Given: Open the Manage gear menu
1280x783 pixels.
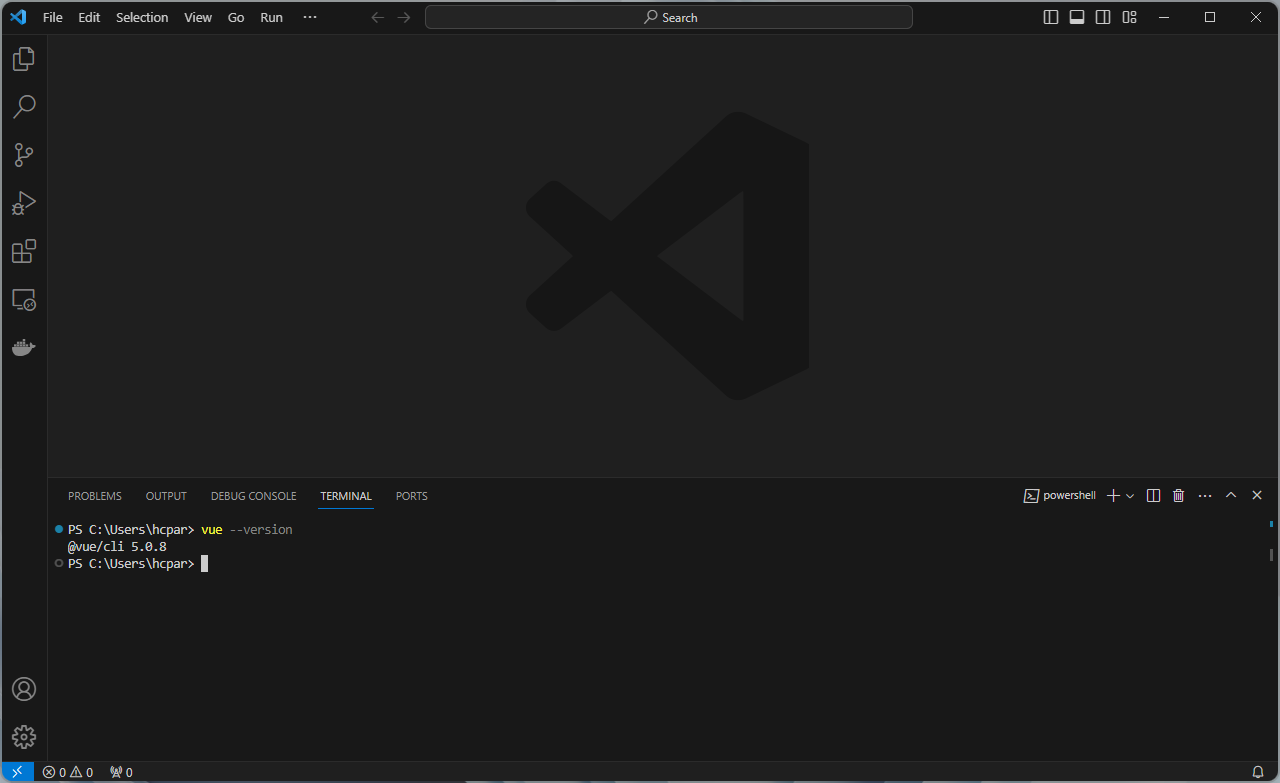Looking at the screenshot, I should 24,737.
